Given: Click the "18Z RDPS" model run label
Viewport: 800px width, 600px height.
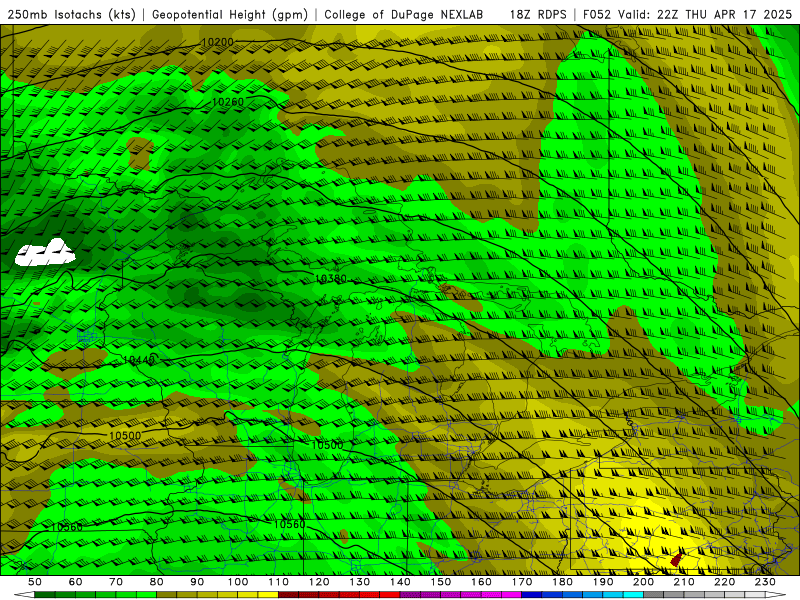Looking at the screenshot, I should click(x=538, y=15).
